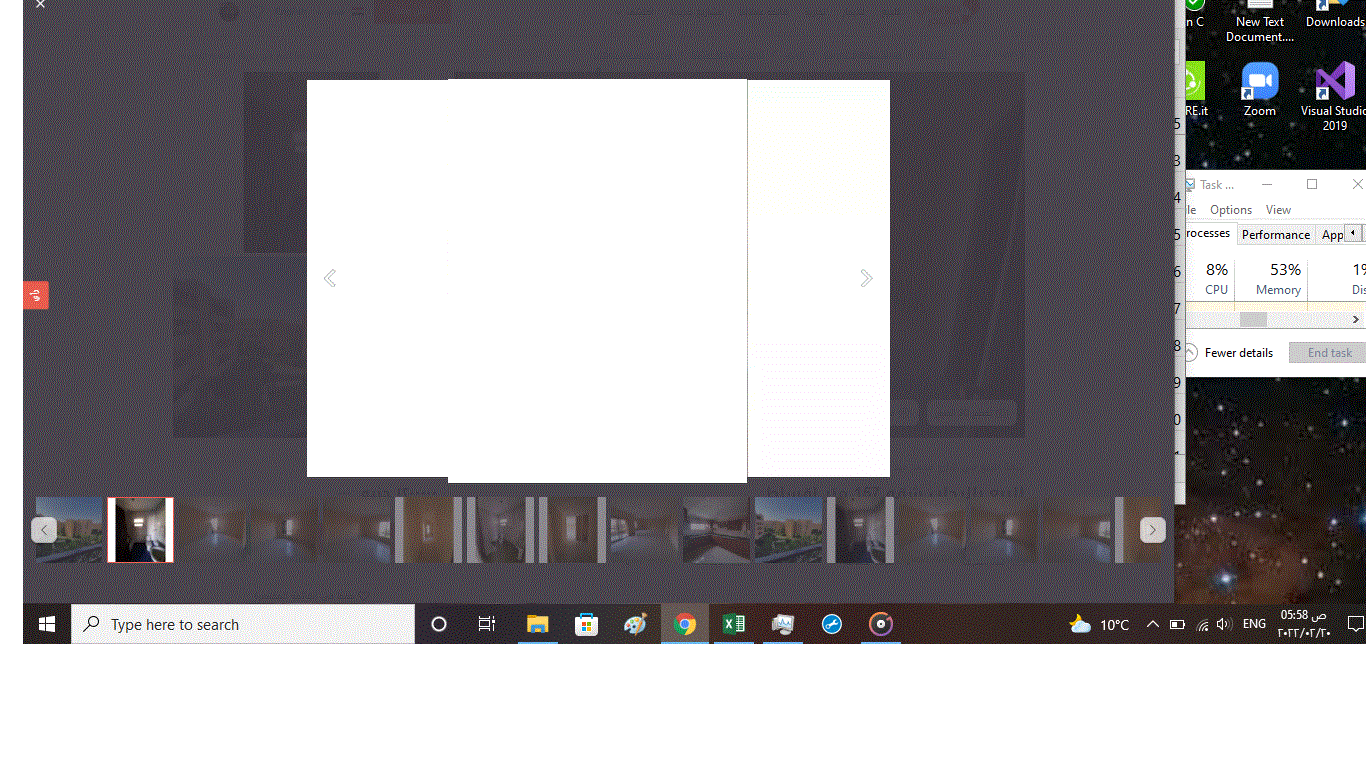Show hidden icons in the system tray
1366x768 pixels.
[1152, 624]
